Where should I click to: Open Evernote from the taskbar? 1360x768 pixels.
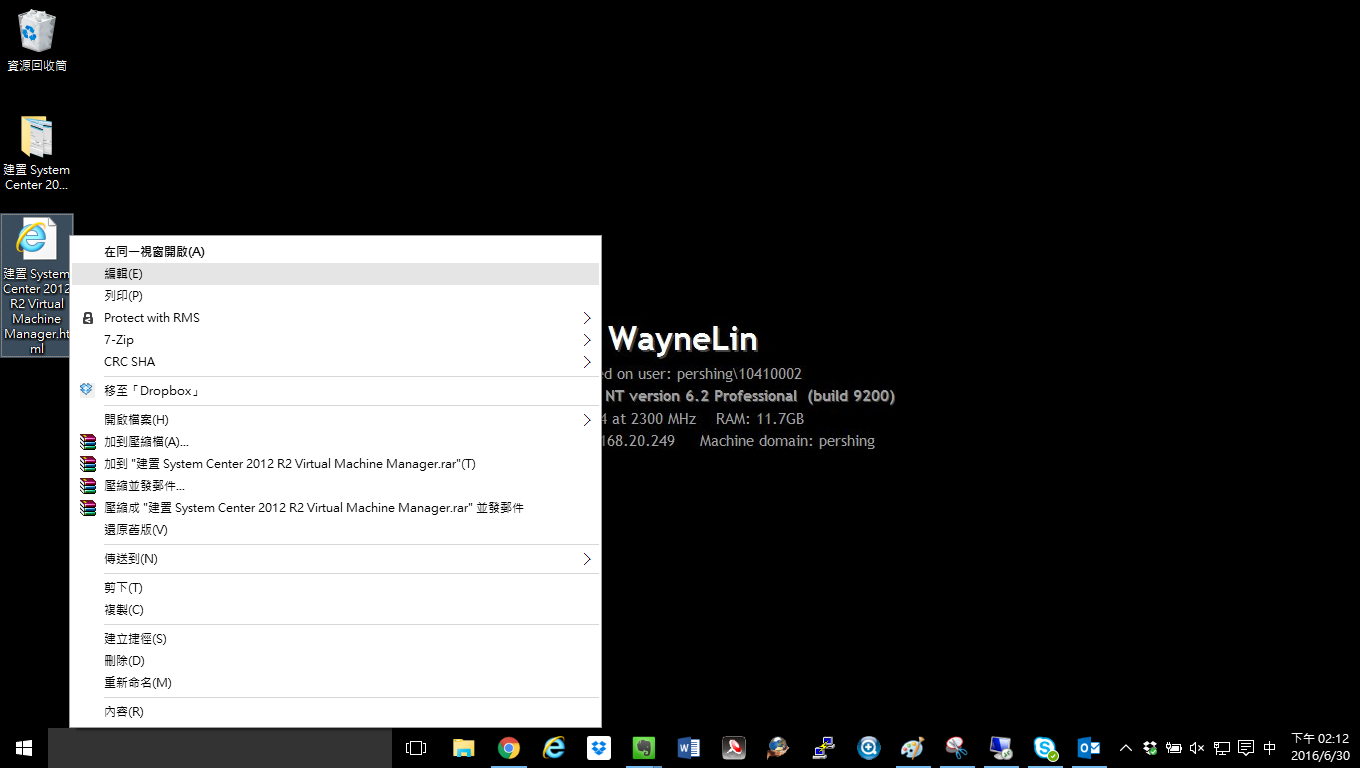point(644,748)
